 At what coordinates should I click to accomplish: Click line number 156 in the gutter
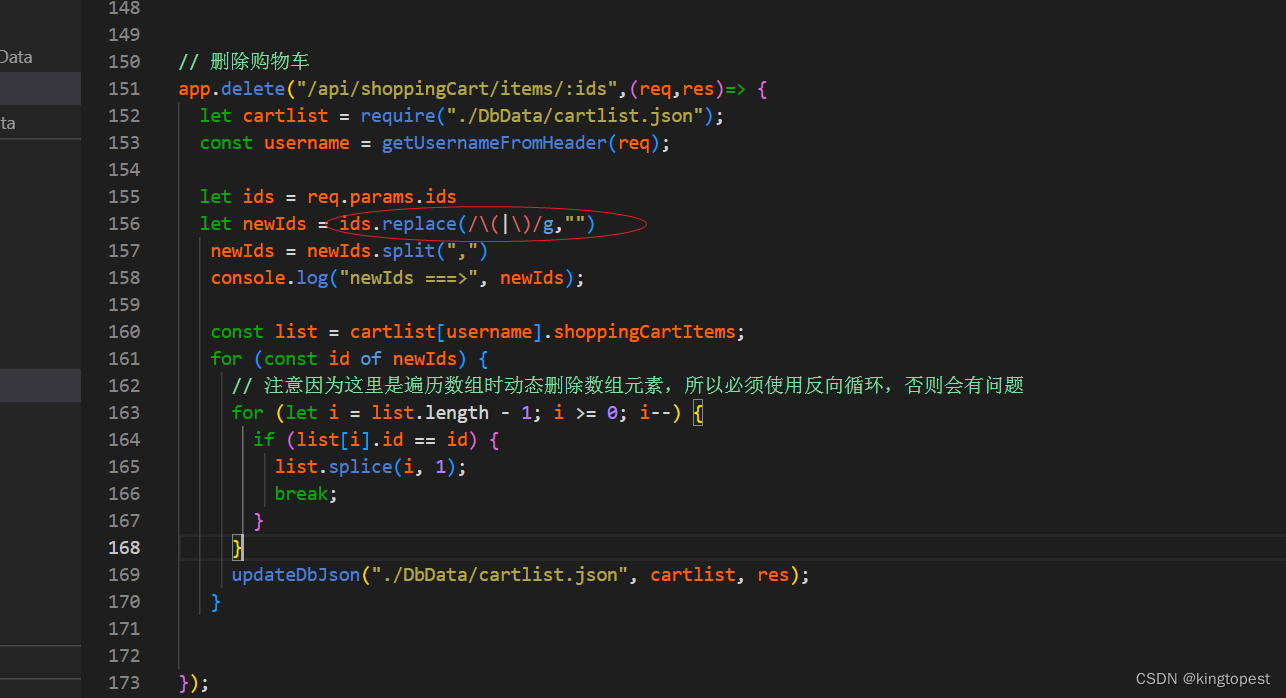[x=124, y=224]
